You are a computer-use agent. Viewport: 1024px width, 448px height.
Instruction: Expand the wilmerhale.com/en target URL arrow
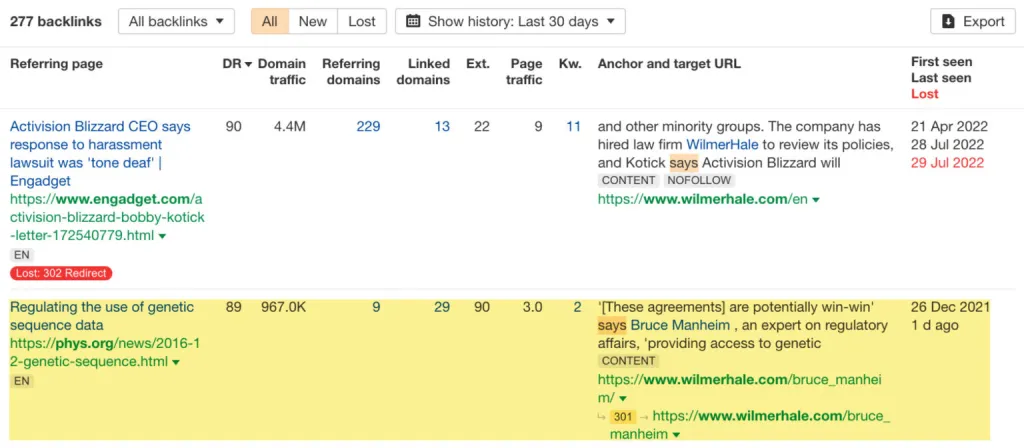(816, 200)
